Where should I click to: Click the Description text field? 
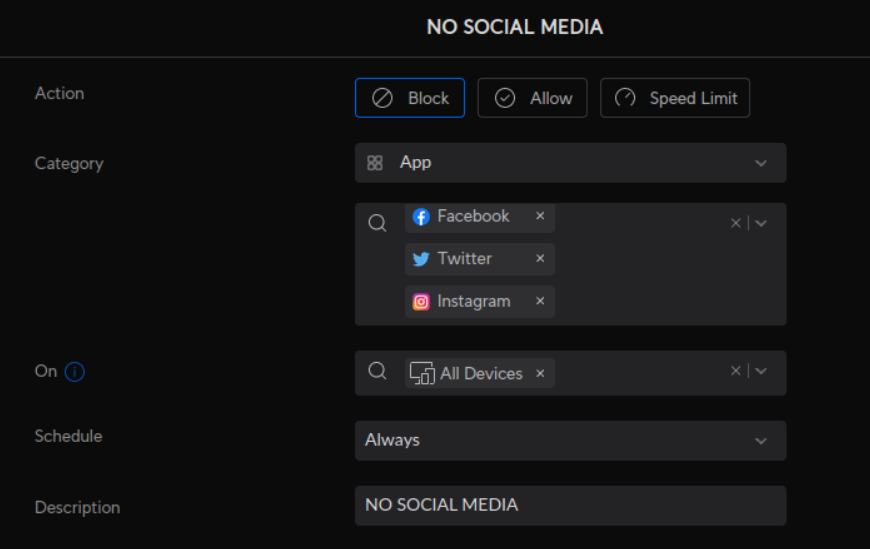click(570, 505)
